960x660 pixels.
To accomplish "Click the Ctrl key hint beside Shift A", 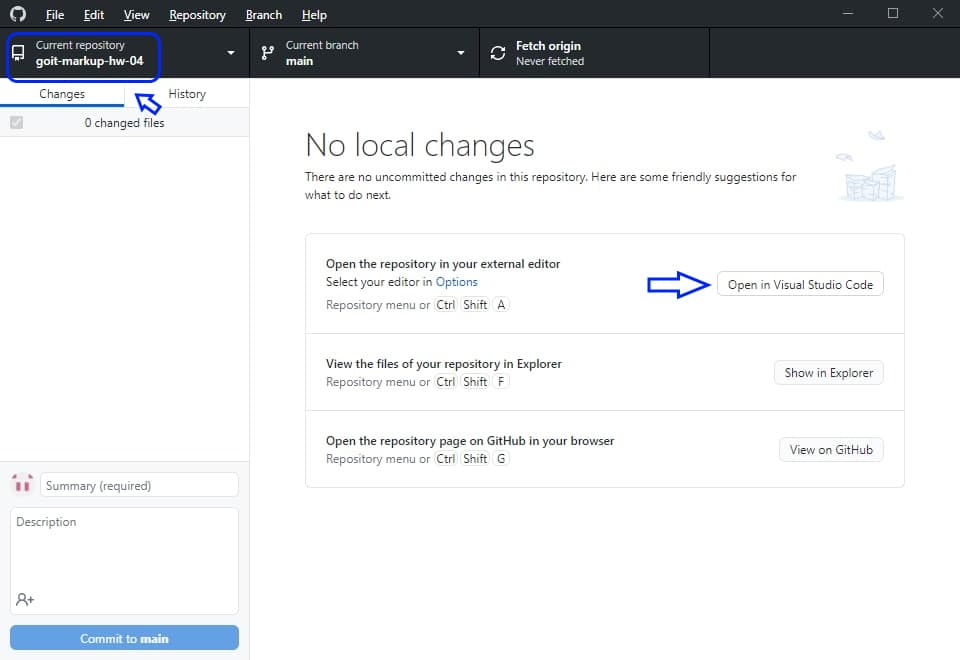I will pos(446,305).
